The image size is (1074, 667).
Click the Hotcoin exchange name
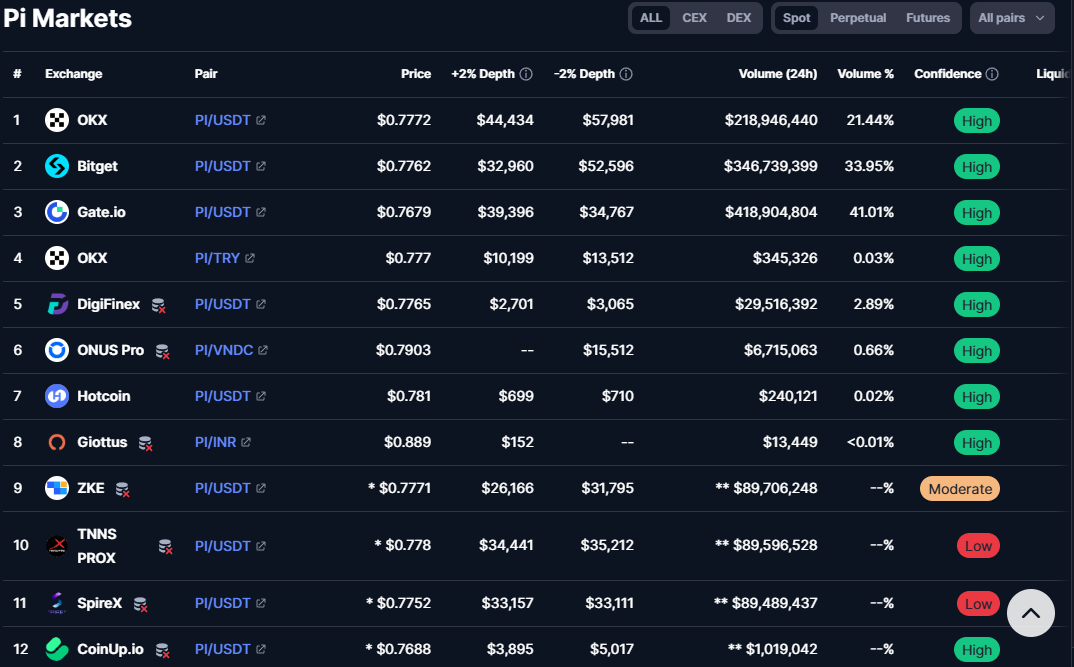click(103, 396)
